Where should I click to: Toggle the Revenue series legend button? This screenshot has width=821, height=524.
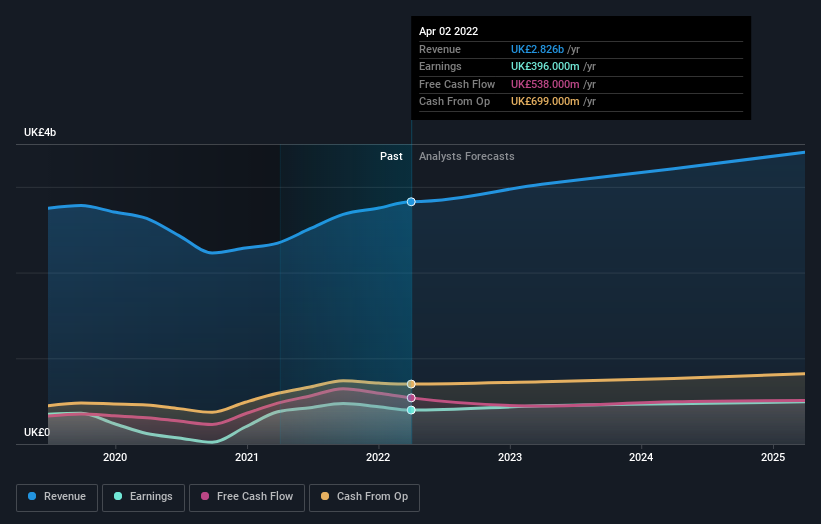point(57,497)
